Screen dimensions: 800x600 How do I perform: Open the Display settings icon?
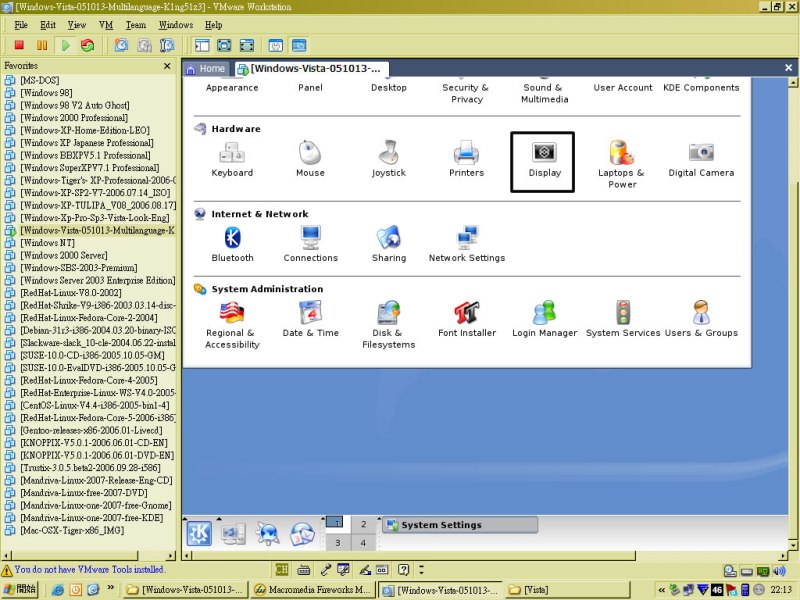543,162
